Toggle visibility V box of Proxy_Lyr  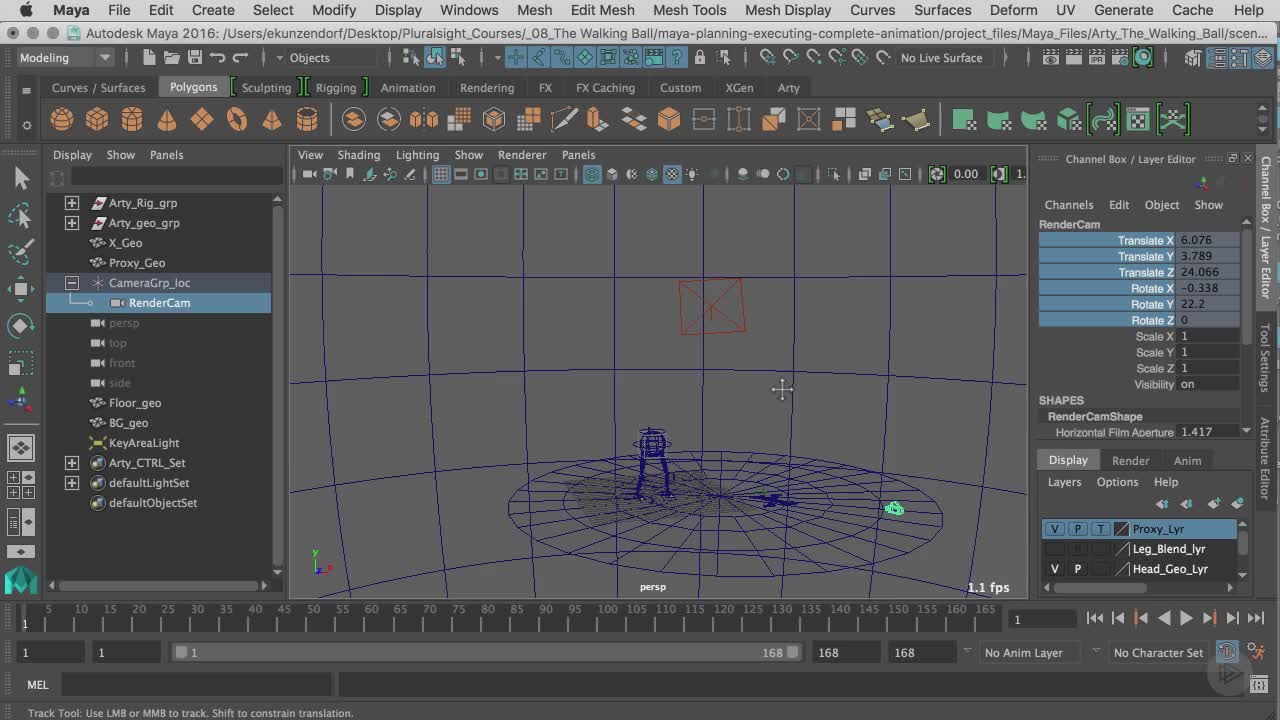1054,529
